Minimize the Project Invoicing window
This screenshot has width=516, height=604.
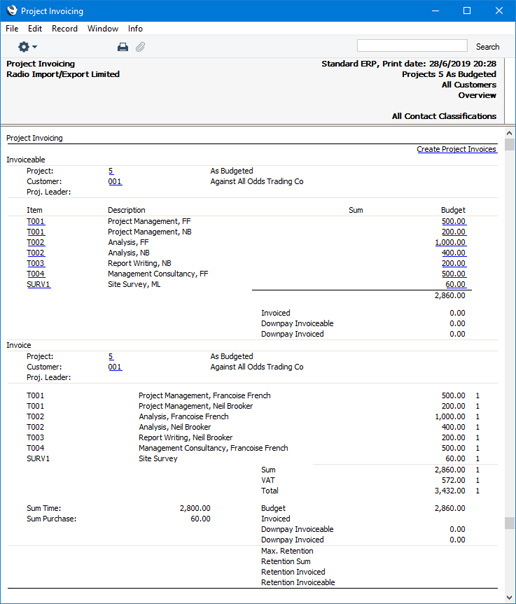pyautogui.click(x=435, y=10)
